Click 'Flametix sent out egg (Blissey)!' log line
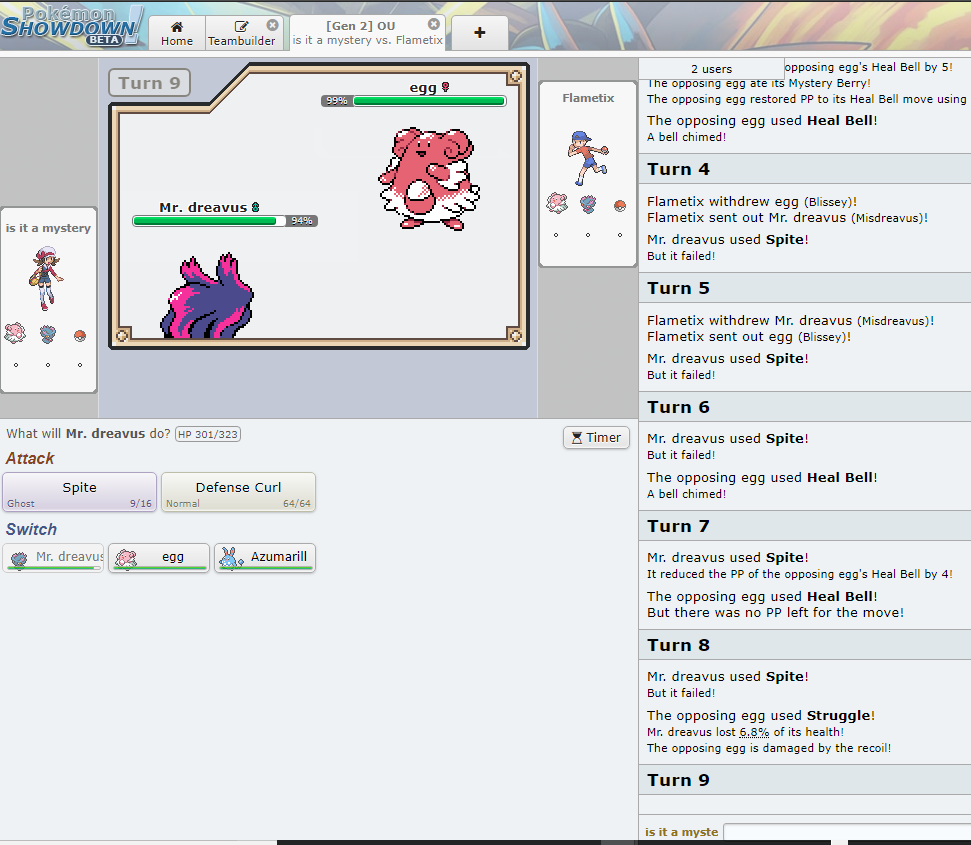 (749, 337)
